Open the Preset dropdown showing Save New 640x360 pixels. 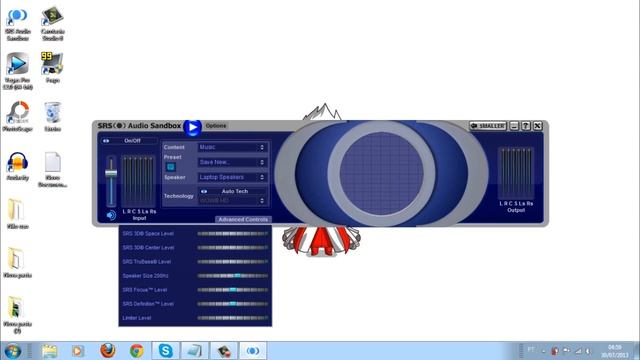pos(233,162)
